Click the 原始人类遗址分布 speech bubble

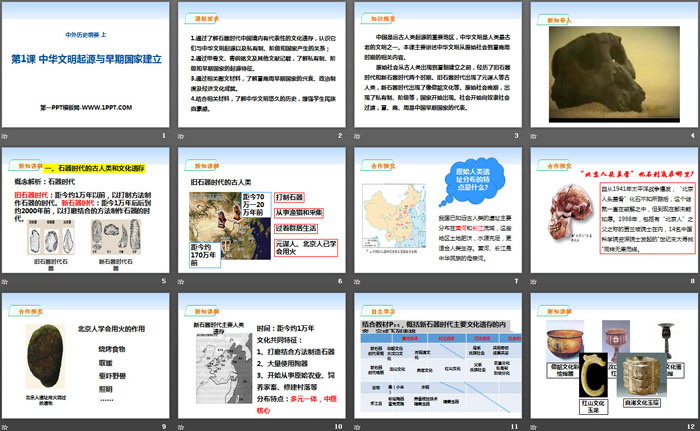pyautogui.click(x=465, y=187)
